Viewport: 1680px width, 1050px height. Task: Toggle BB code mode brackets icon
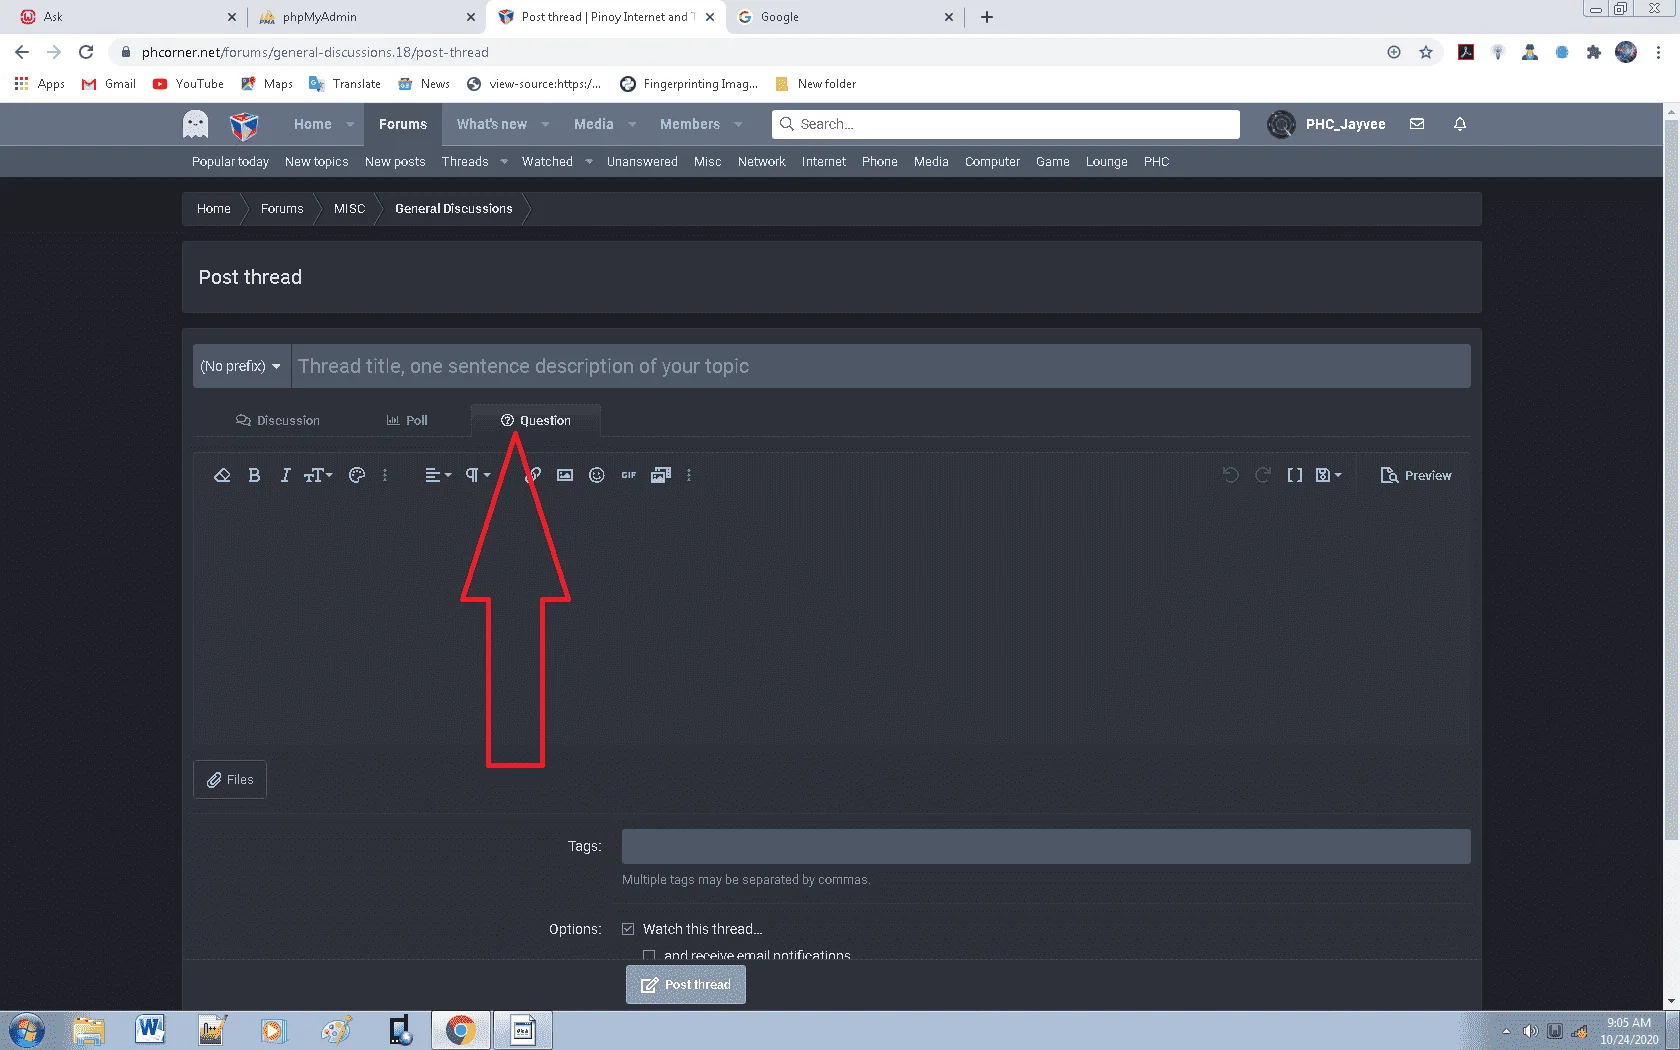tap(1295, 475)
